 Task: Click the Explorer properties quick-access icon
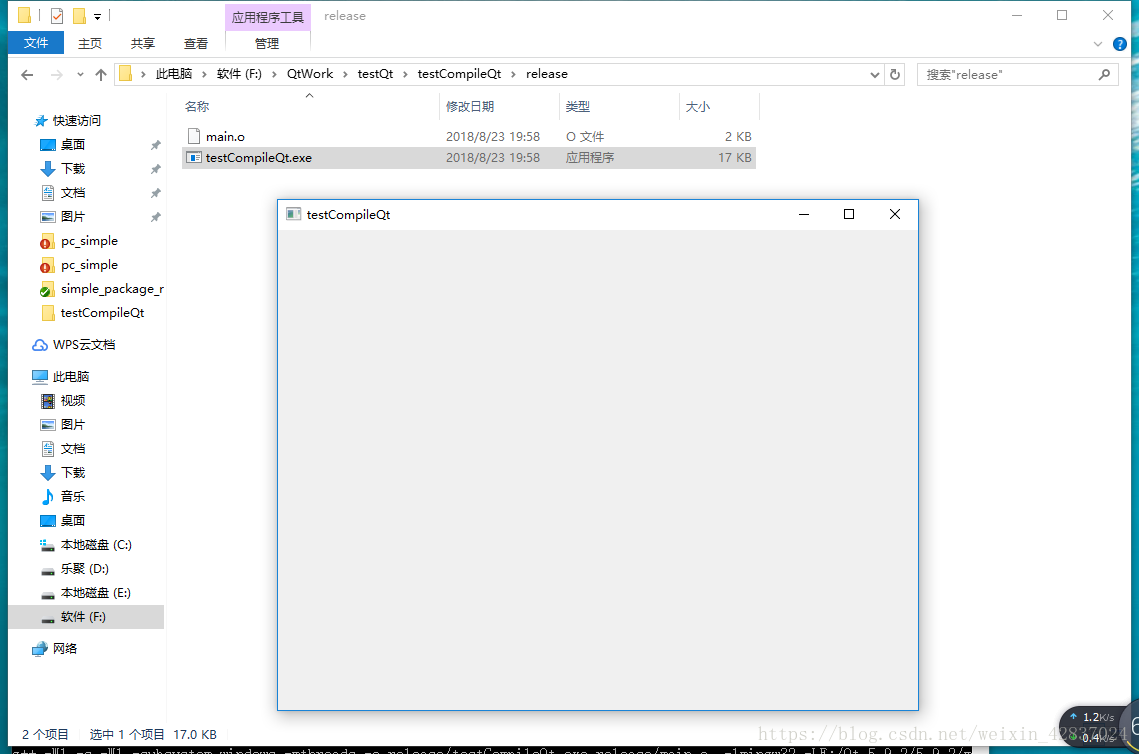tap(57, 15)
